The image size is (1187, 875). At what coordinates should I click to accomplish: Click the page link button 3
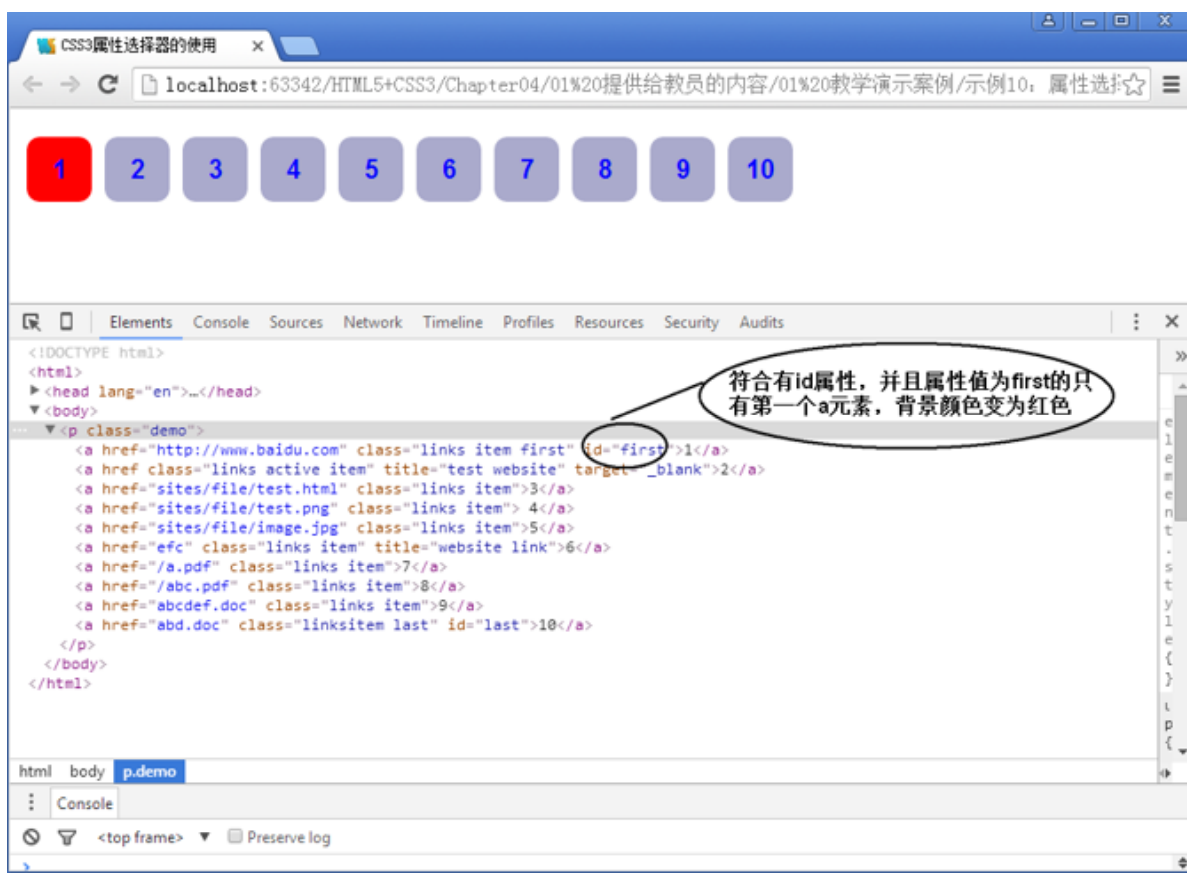(215, 169)
